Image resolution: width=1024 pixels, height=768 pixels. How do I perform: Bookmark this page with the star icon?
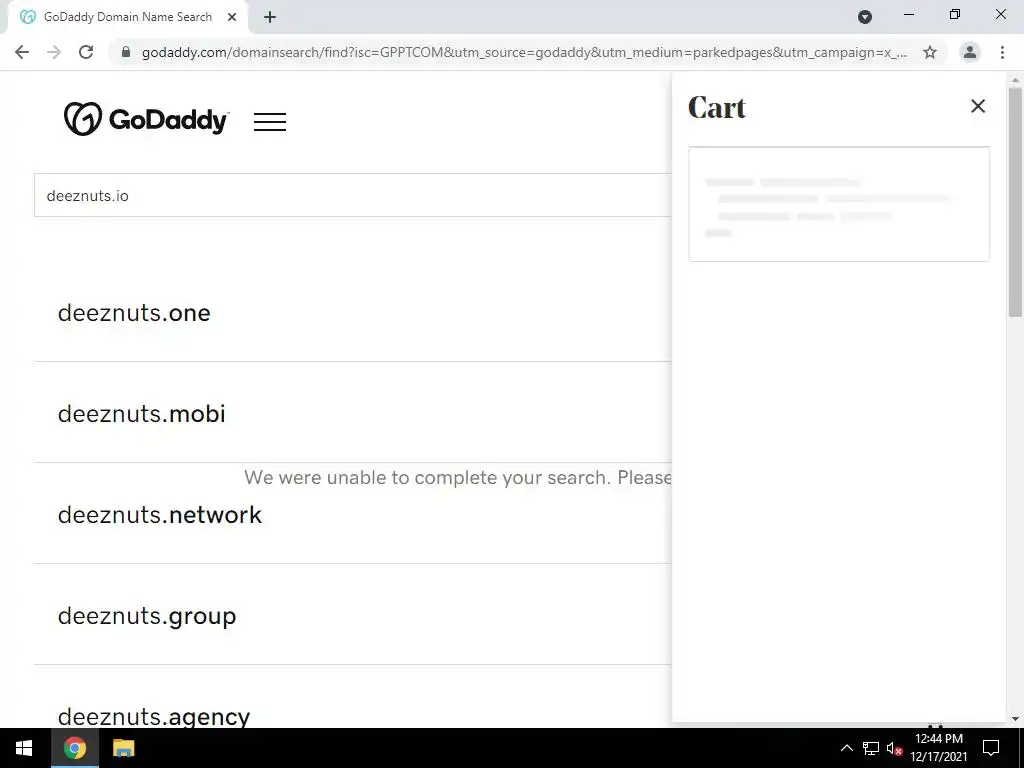point(930,52)
